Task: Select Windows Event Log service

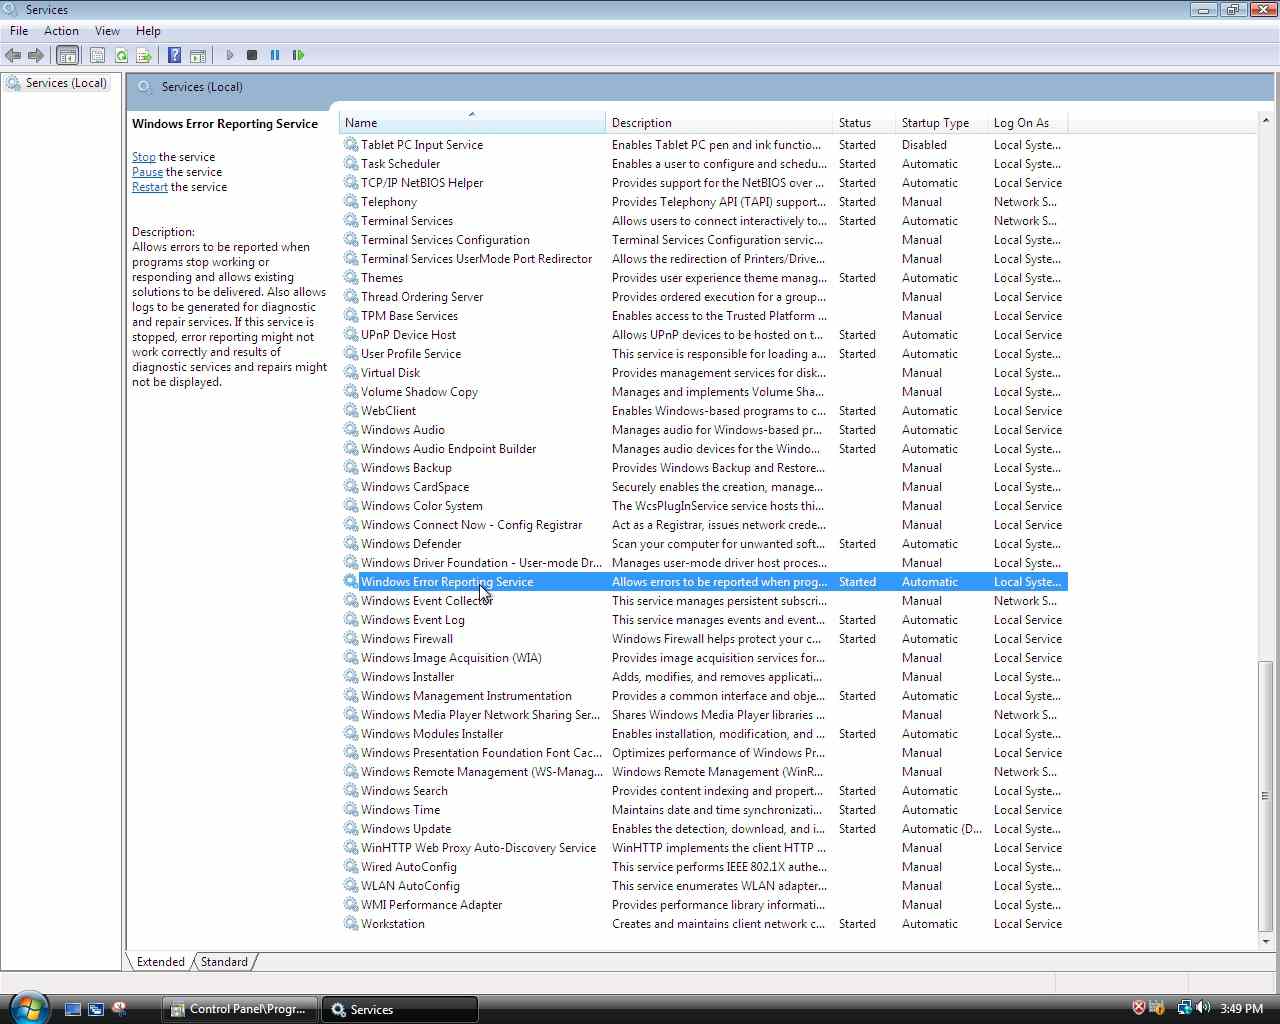Action: click(x=704, y=620)
